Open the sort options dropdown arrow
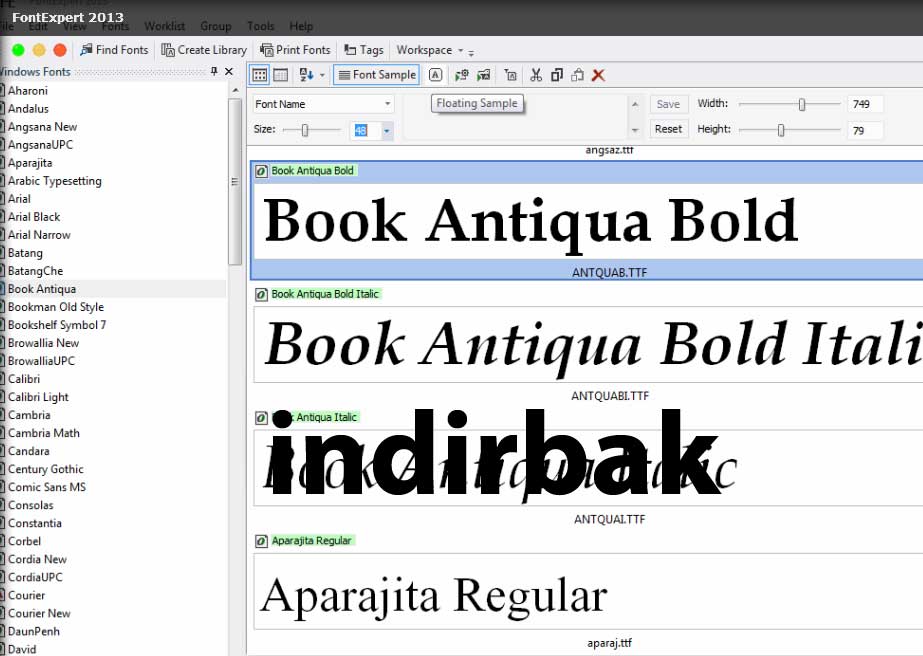This screenshot has width=923, height=656. click(x=322, y=75)
